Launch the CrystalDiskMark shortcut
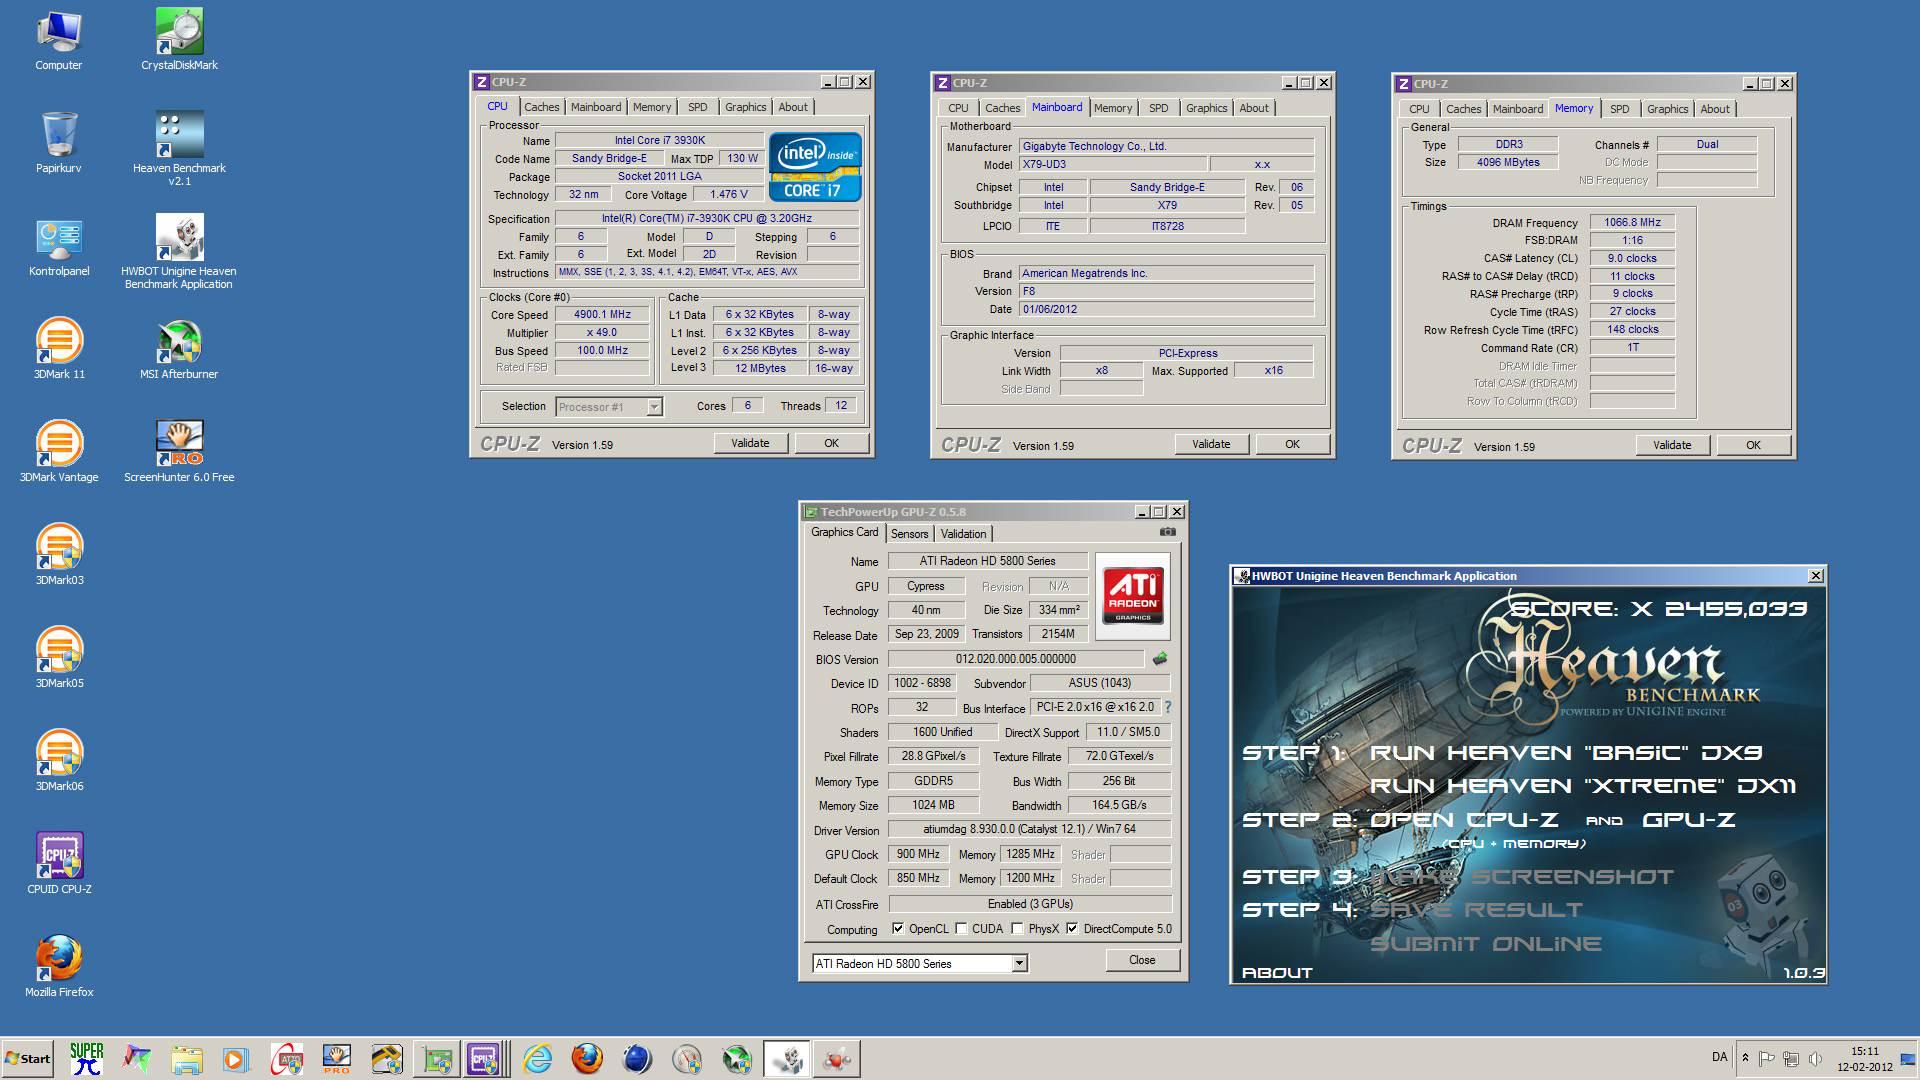Viewport: 1920px width, 1080px height. tap(179, 41)
